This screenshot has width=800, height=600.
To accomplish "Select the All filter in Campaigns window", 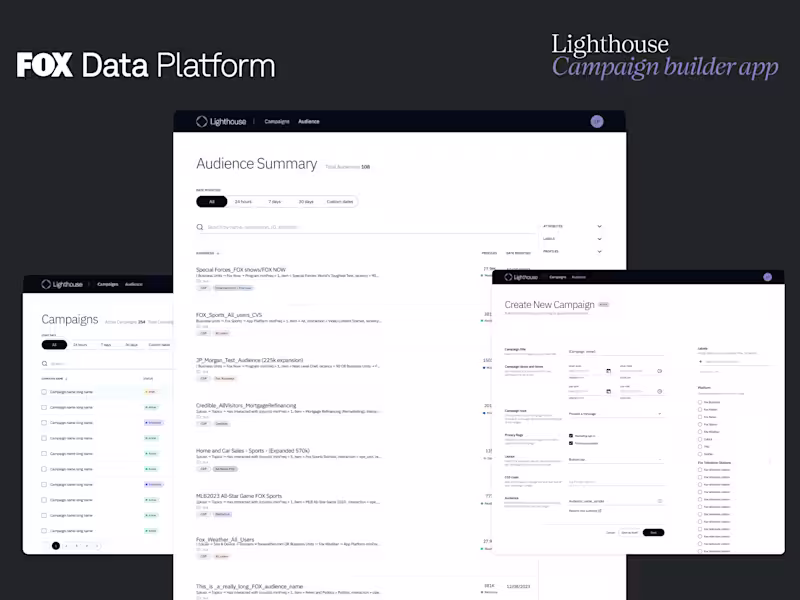I will pyautogui.click(x=54, y=345).
